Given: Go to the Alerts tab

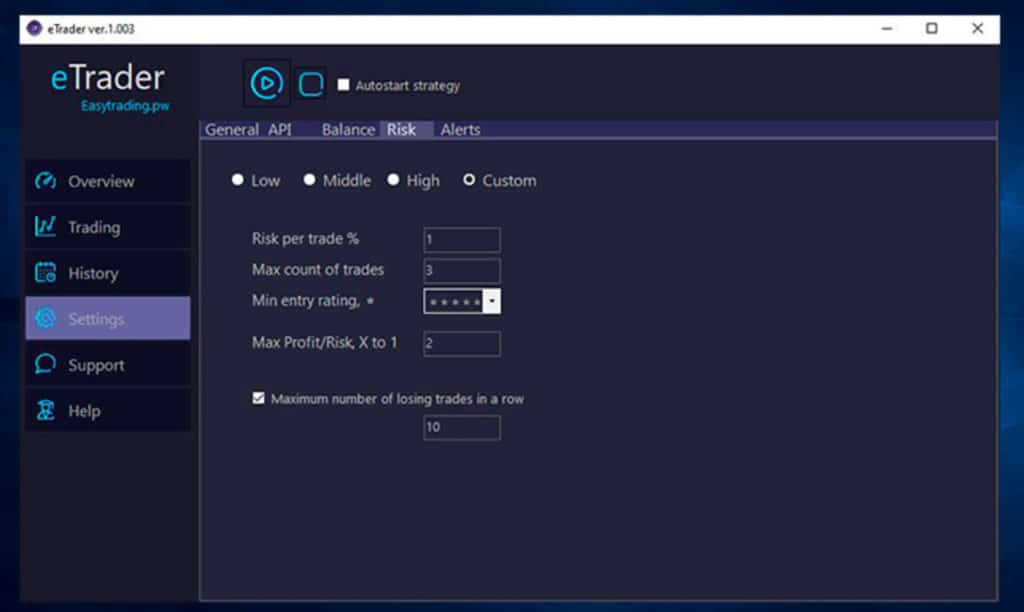Looking at the screenshot, I should [460, 130].
